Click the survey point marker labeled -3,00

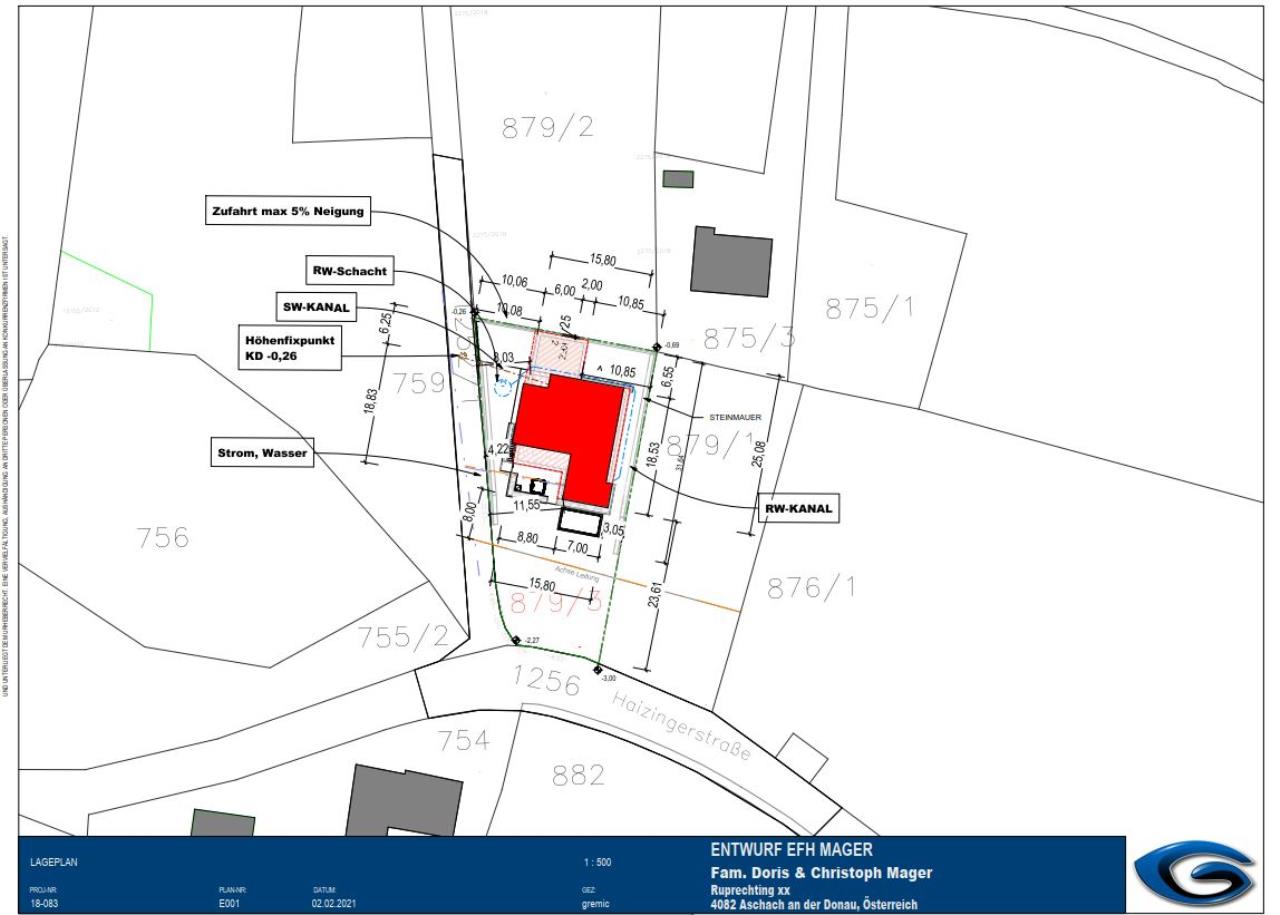pyautogui.click(x=597, y=670)
